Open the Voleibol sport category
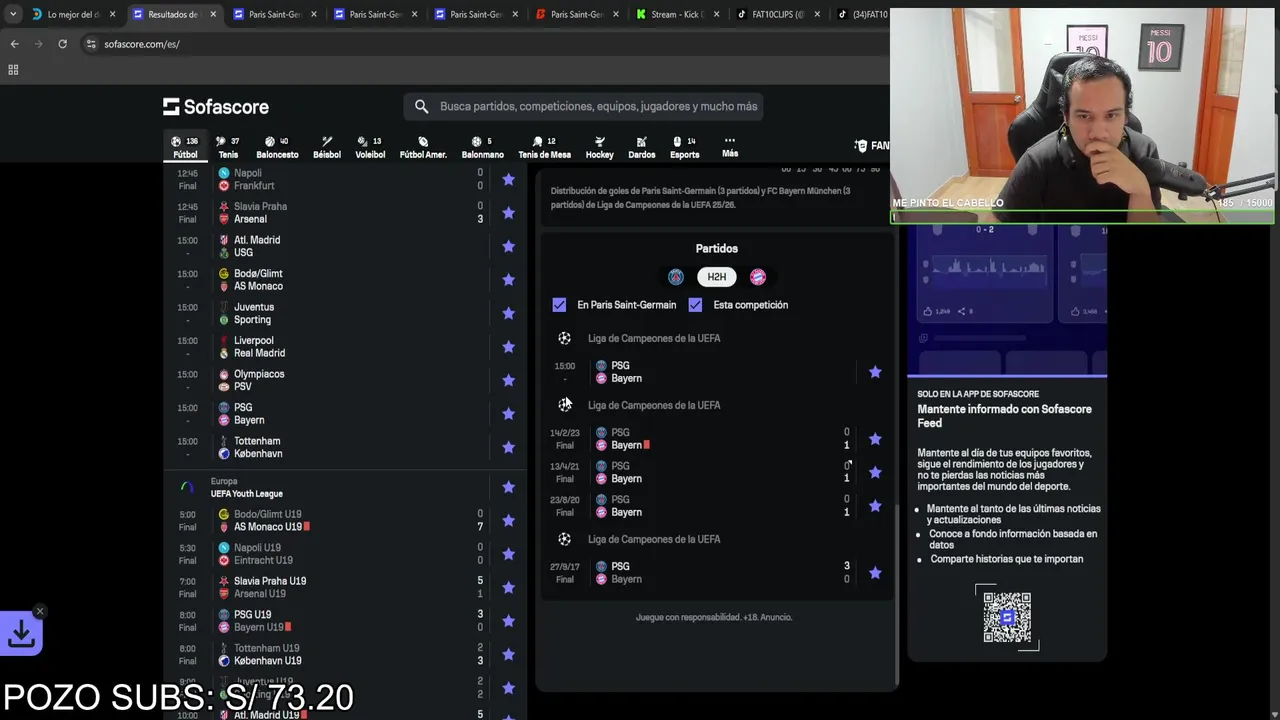Image resolution: width=1280 pixels, height=720 pixels. point(370,147)
